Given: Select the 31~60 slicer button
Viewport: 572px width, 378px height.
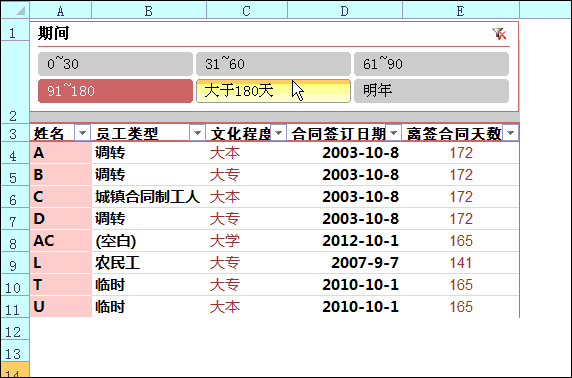Looking at the screenshot, I should 273,64.
